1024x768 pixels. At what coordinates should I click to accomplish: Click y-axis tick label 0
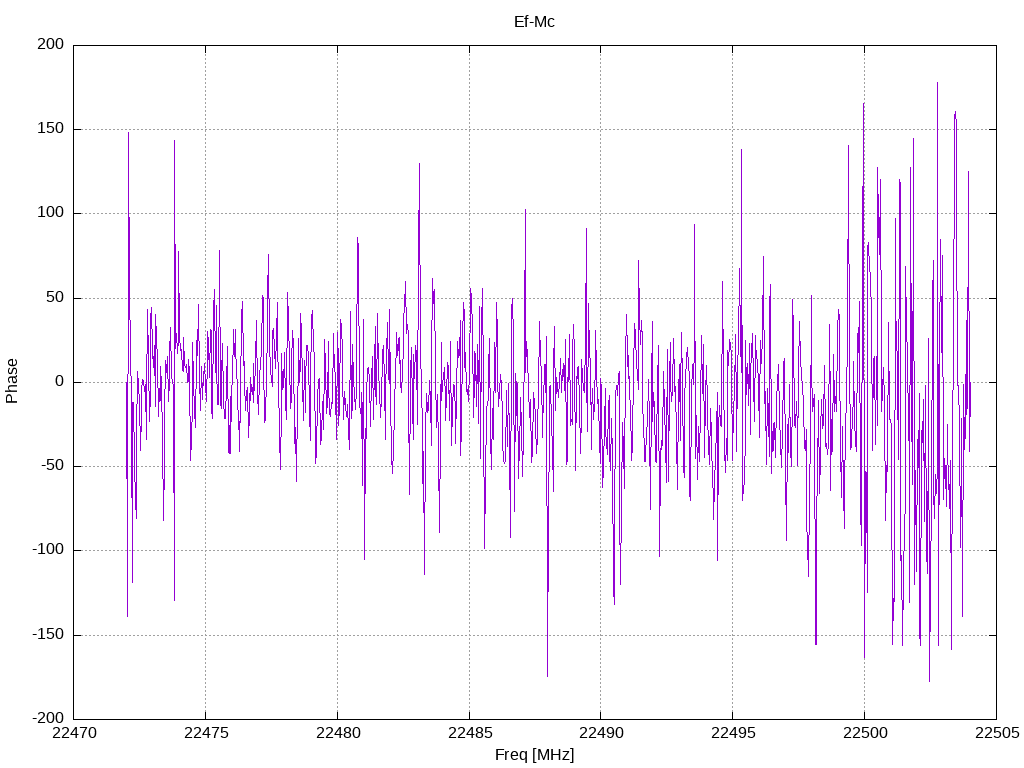click(x=60, y=382)
